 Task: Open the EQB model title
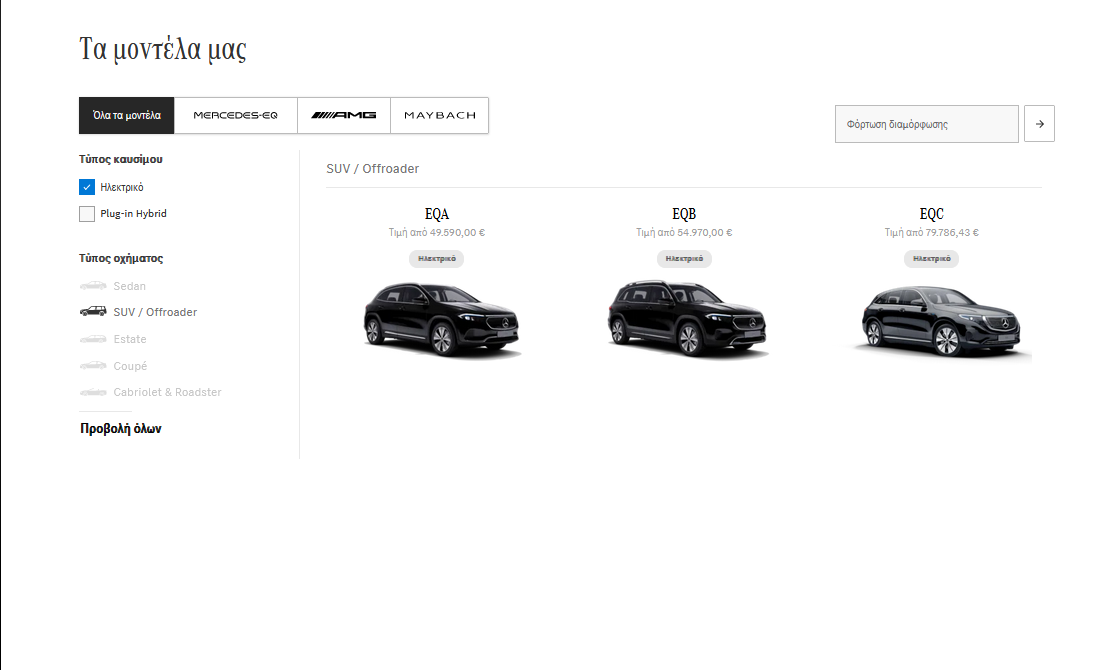coord(684,214)
